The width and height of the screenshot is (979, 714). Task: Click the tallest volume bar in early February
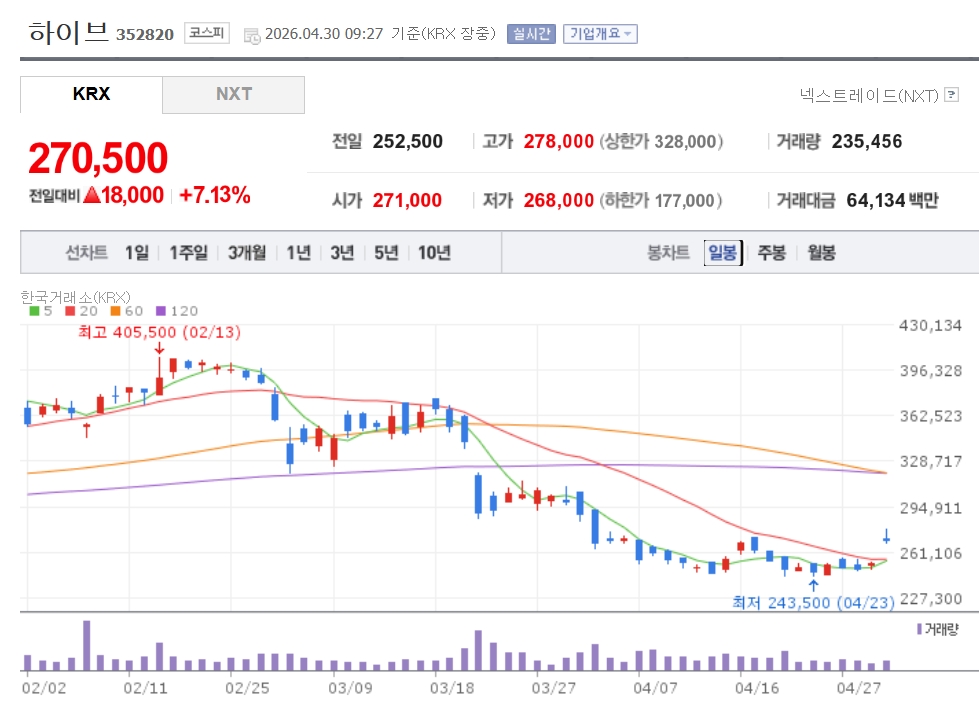click(x=87, y=645)
